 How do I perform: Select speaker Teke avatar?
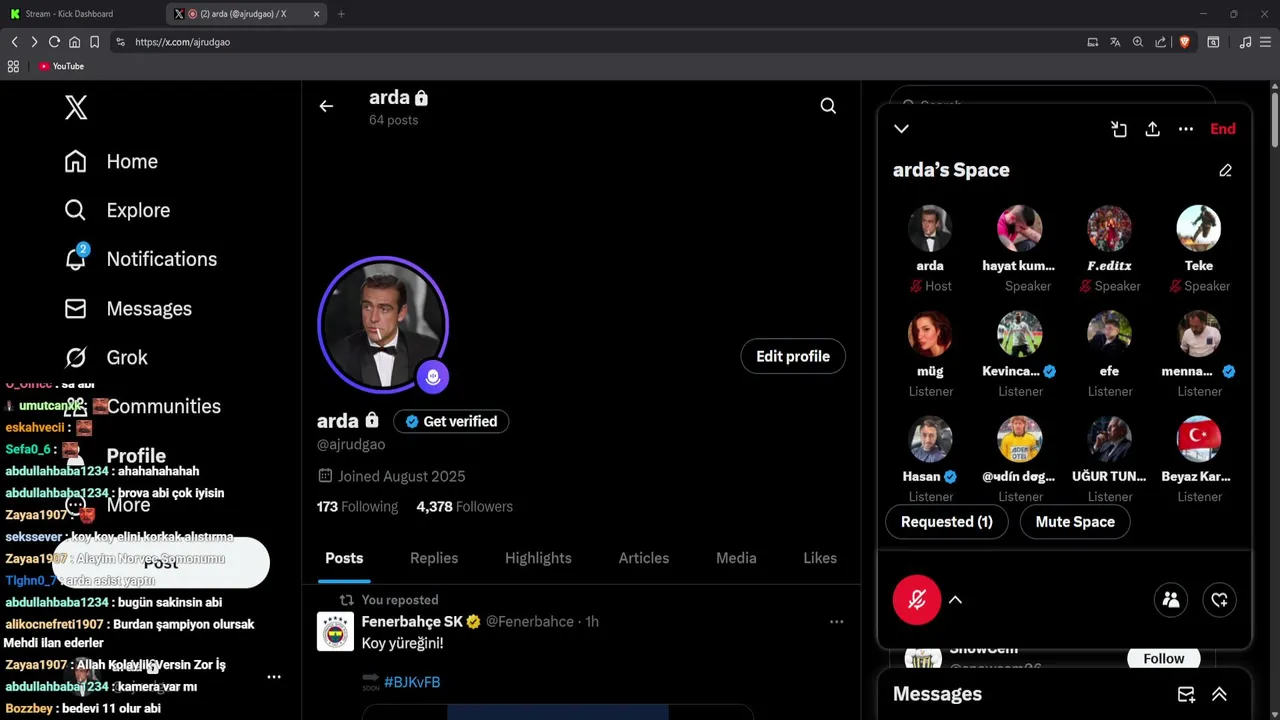(x=1198, y=228)
